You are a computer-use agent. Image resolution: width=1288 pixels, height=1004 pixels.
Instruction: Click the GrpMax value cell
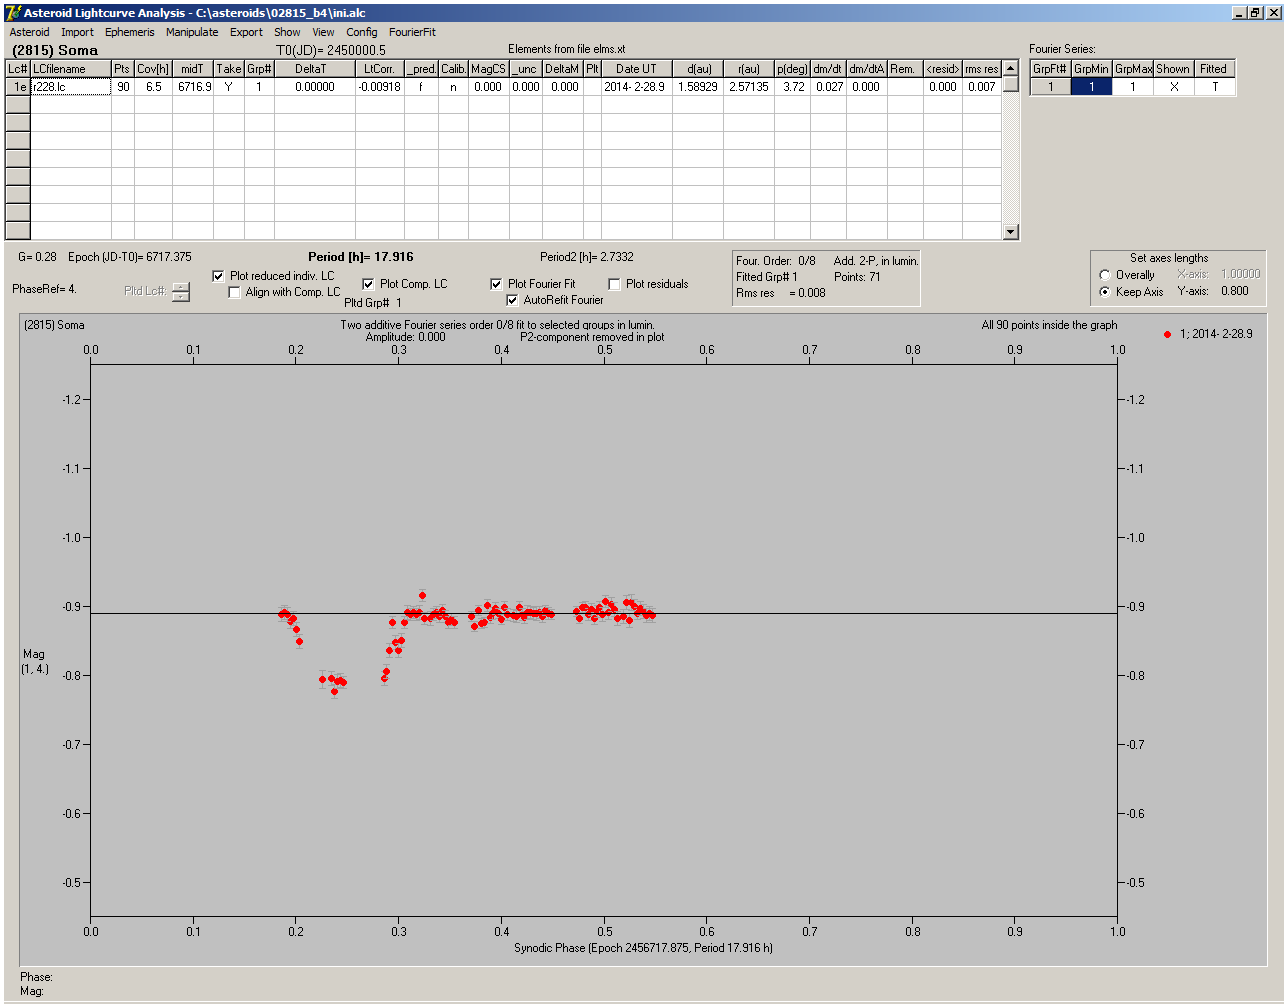[x=1133, y=87]
